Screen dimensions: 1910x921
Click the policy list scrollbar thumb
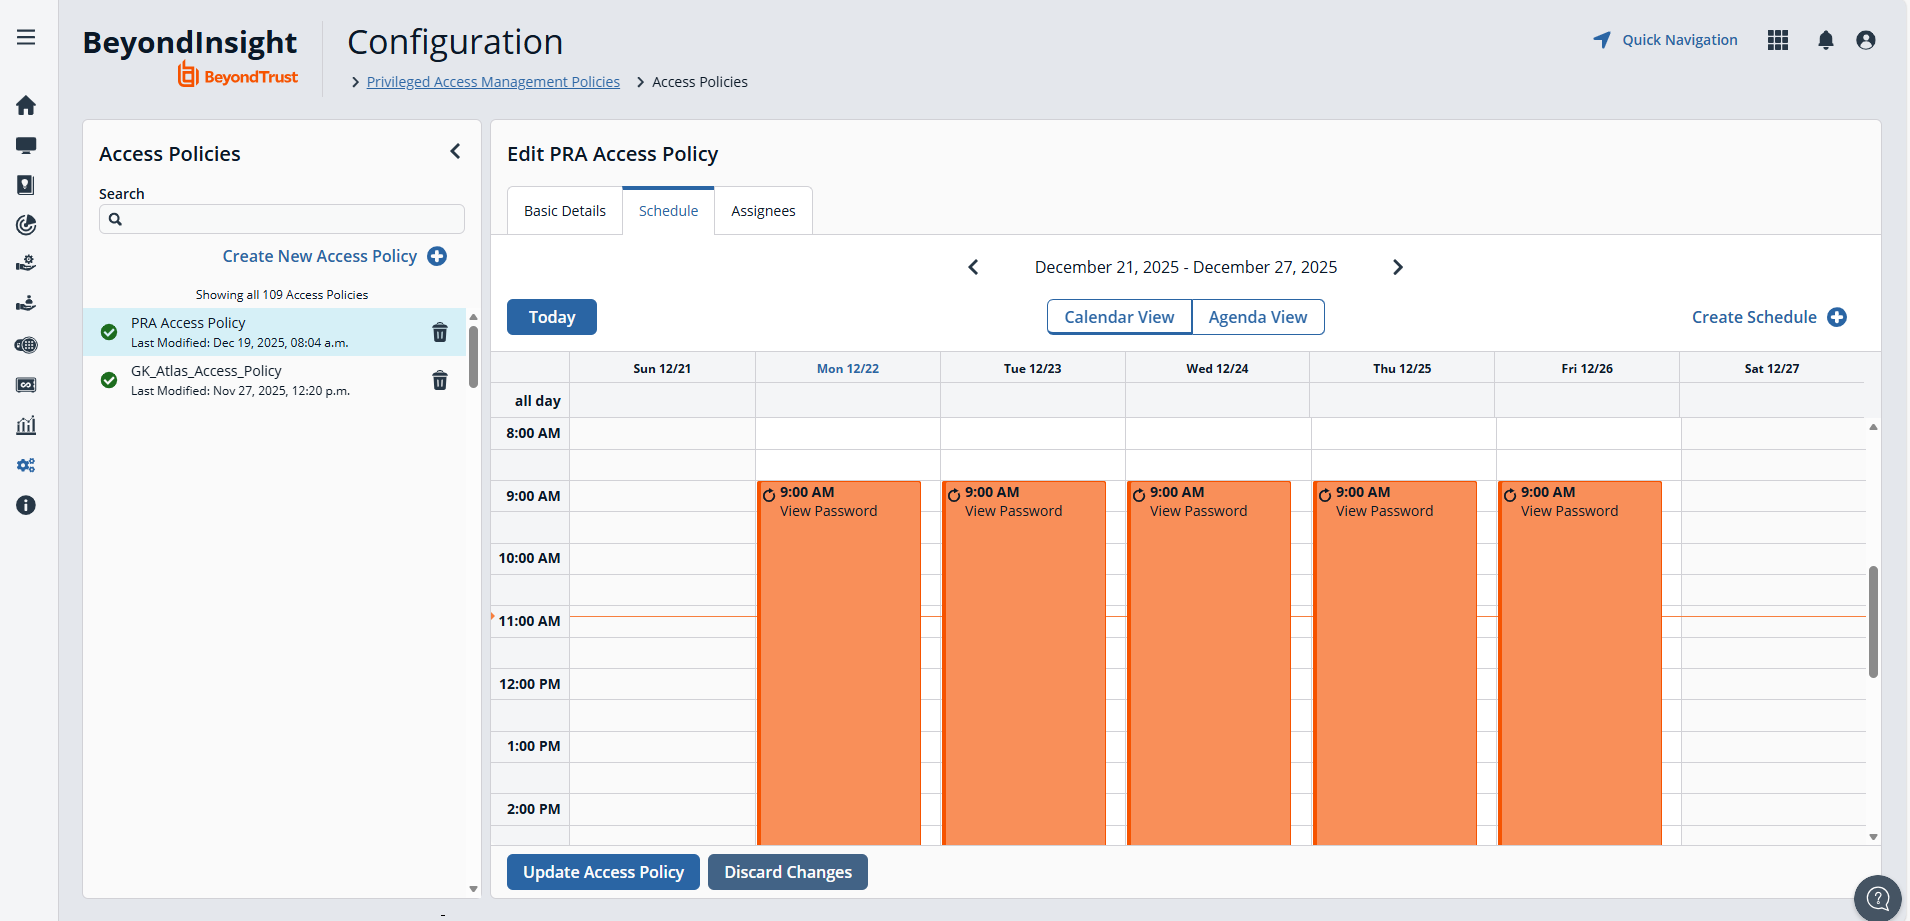coord(473,357)
